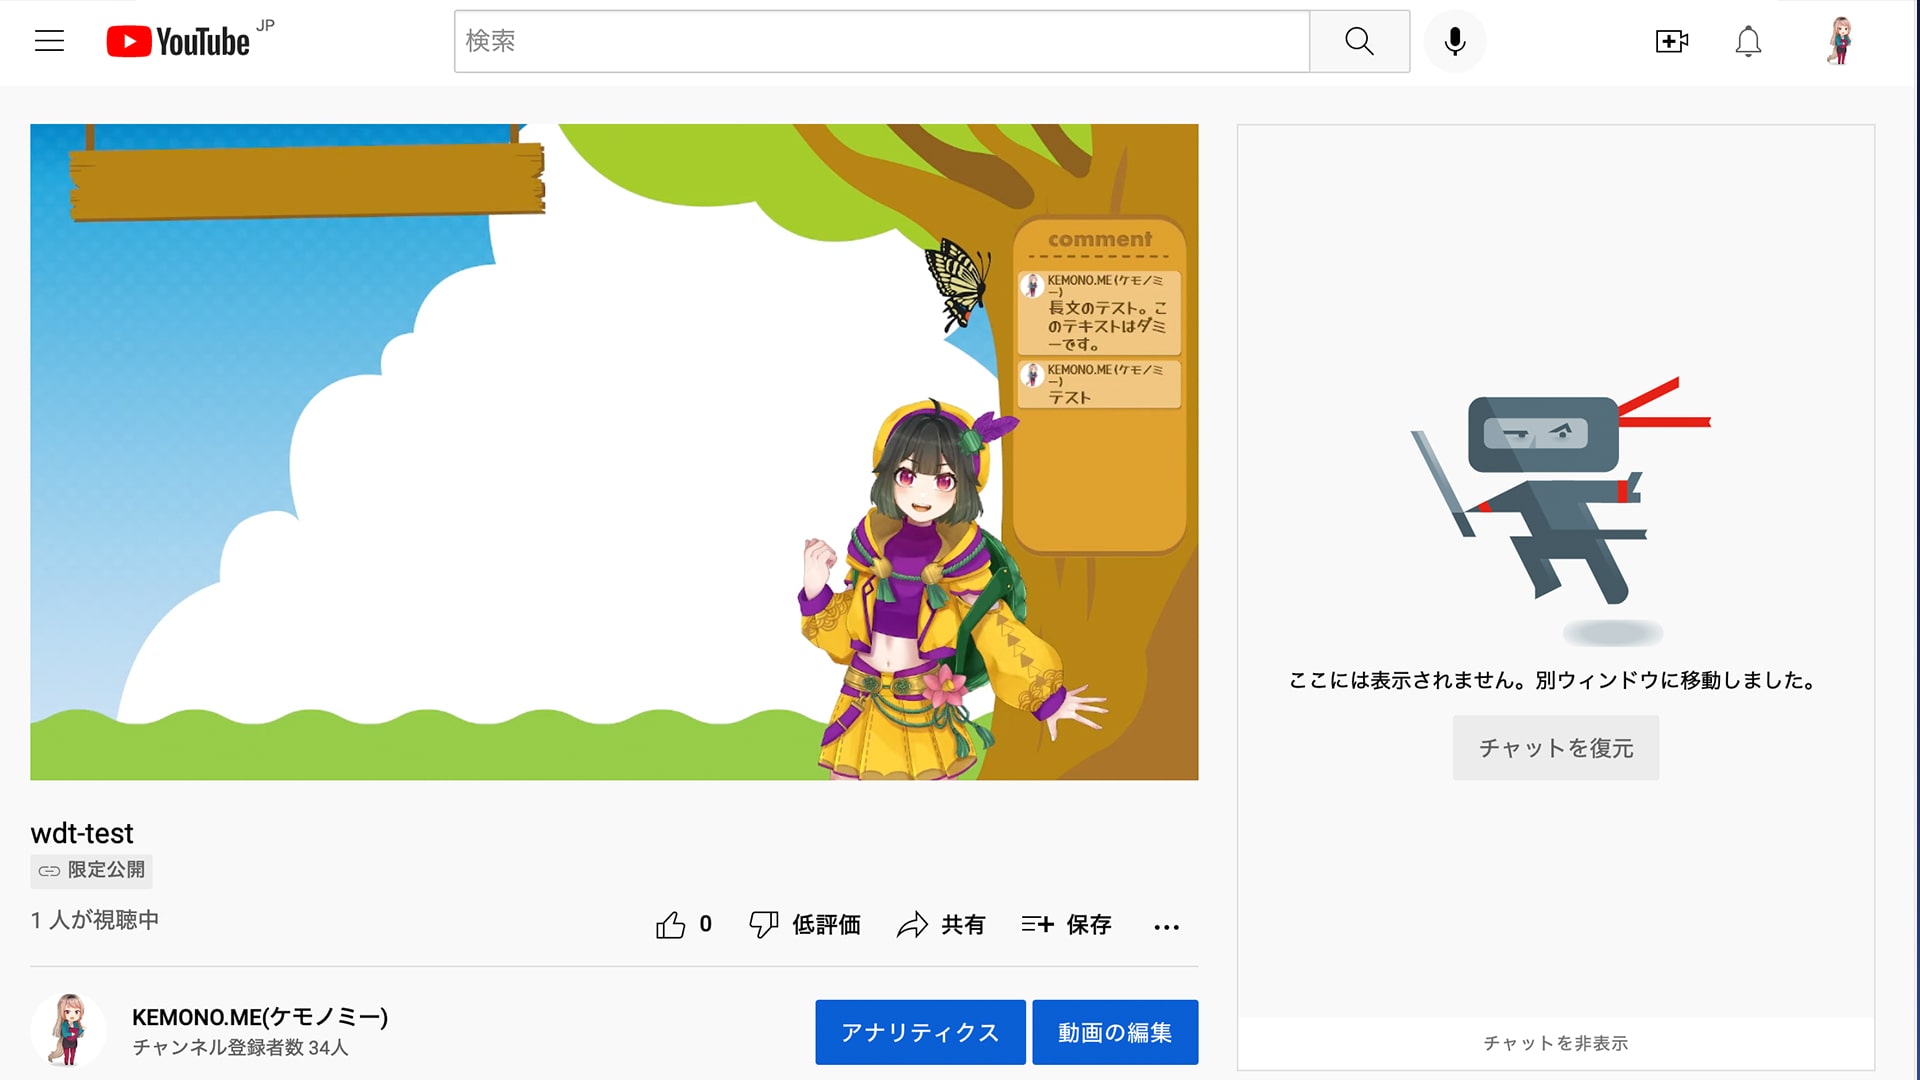Open 動画の編集 for this video
Image resolution: width=1920 pixels, height=1080 pixels.
pos(1114,1032)
